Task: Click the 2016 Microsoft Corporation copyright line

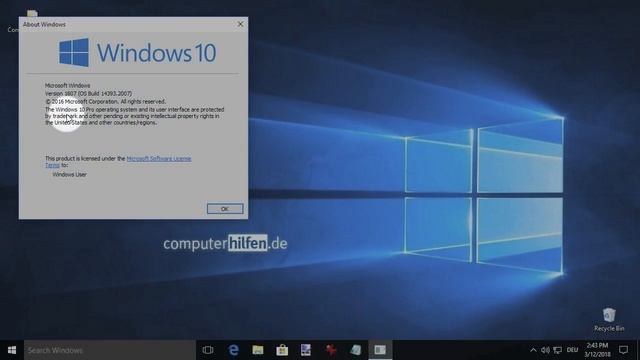Action: coord(105,101)
